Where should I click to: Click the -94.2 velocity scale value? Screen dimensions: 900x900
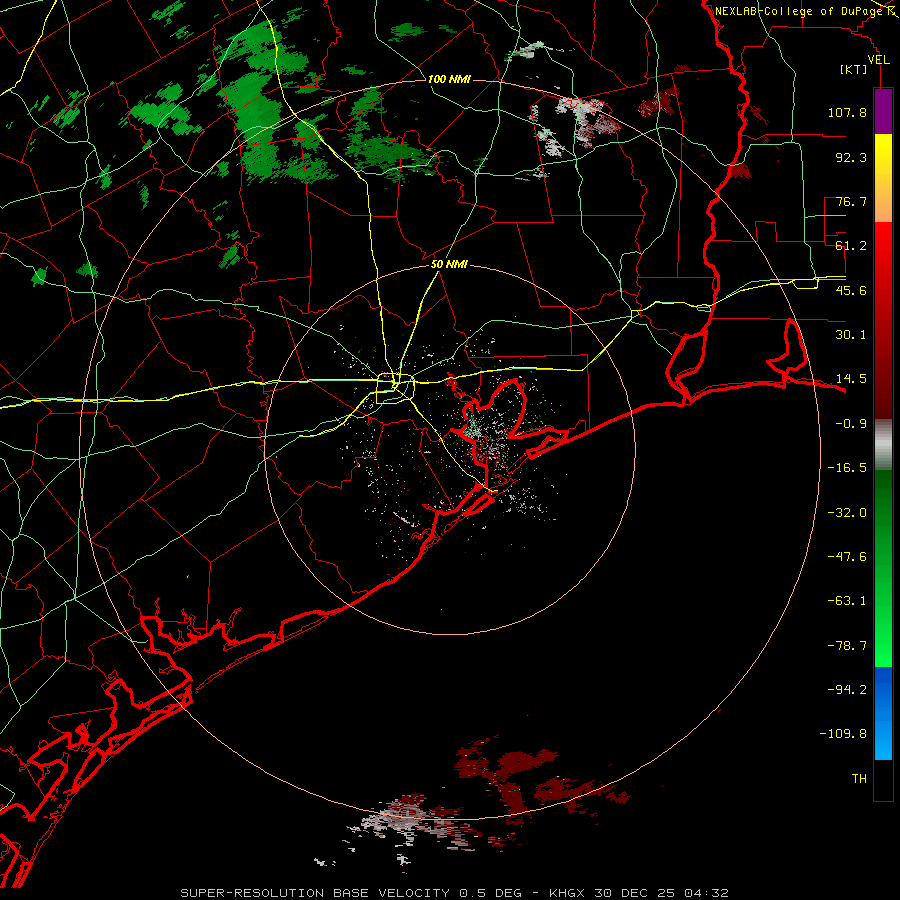pos(847,690)
